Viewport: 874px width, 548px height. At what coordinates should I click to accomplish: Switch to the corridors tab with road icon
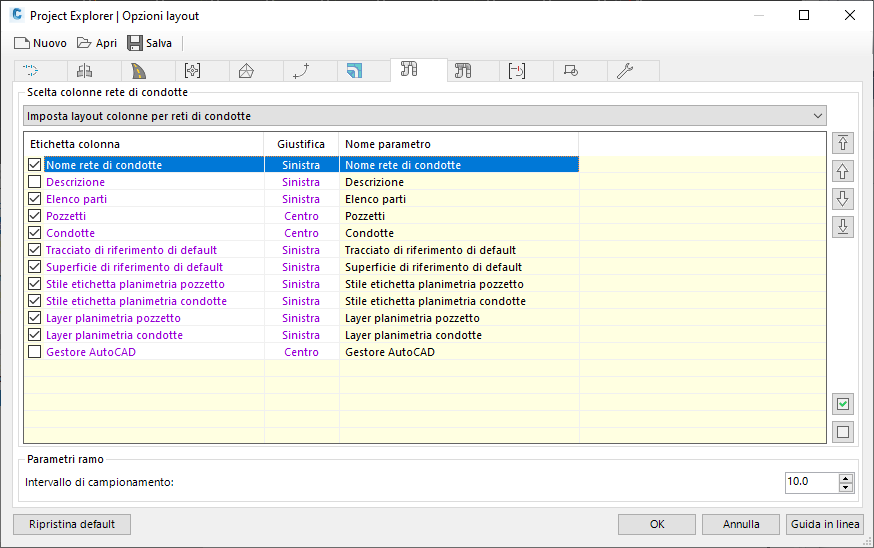138,71
